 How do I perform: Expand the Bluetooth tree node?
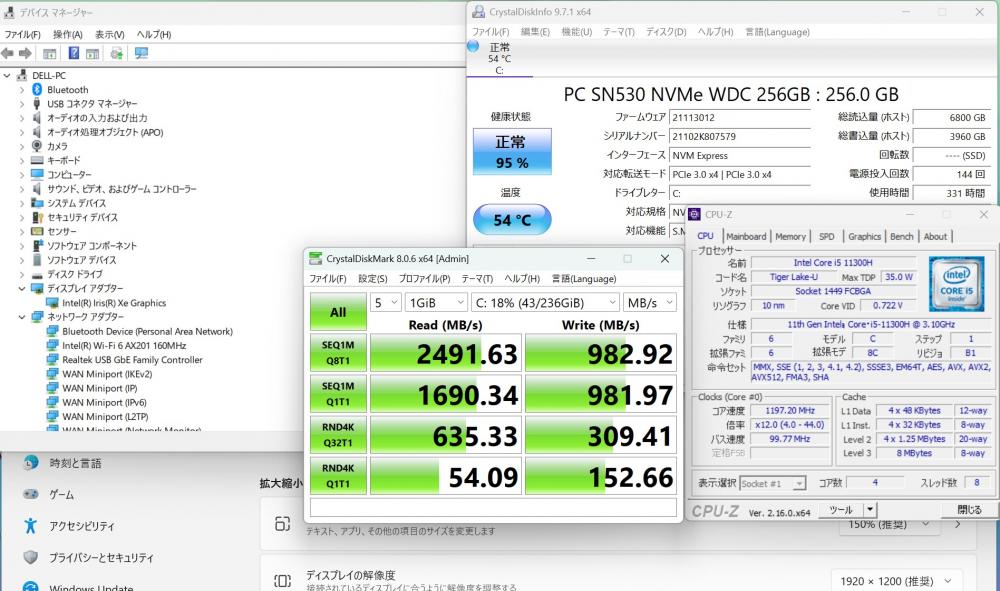click(x=22, y=89)
